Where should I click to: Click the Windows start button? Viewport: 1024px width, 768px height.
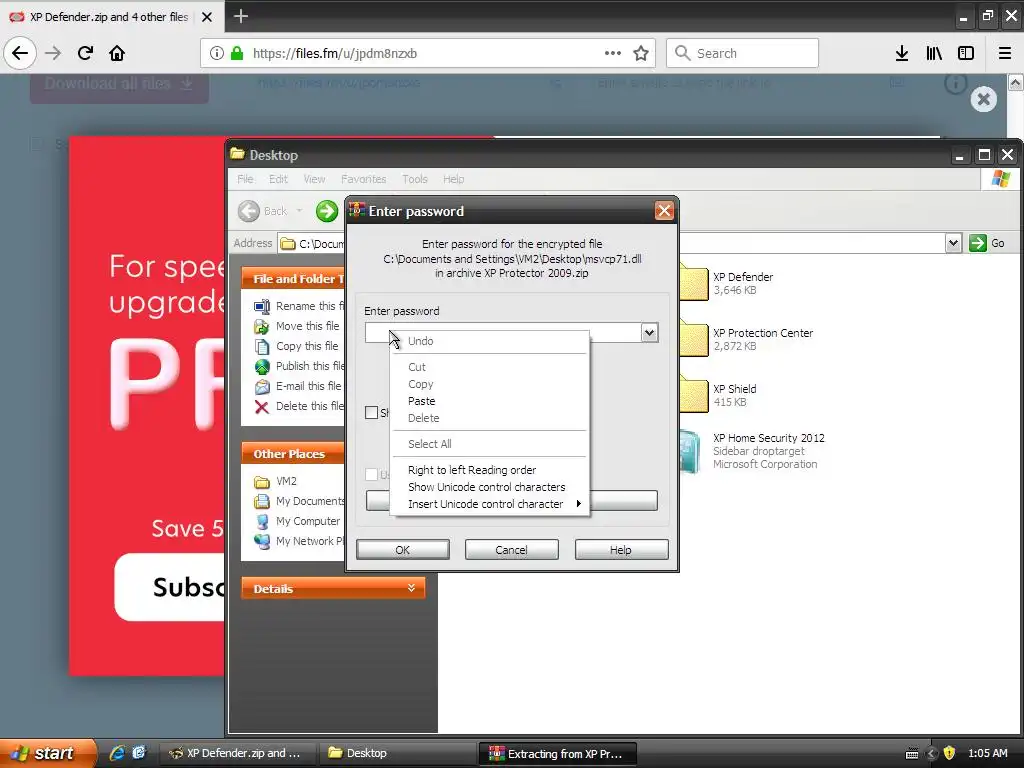pos(47,753)
